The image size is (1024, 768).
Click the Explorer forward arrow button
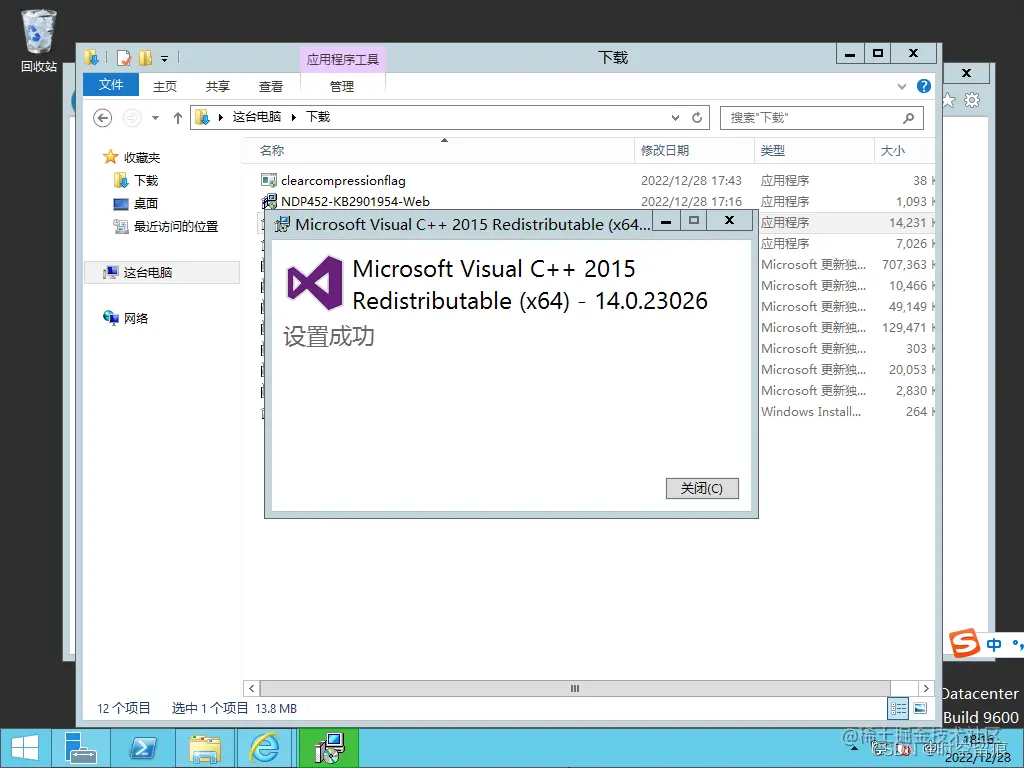(x=132, y=118)
